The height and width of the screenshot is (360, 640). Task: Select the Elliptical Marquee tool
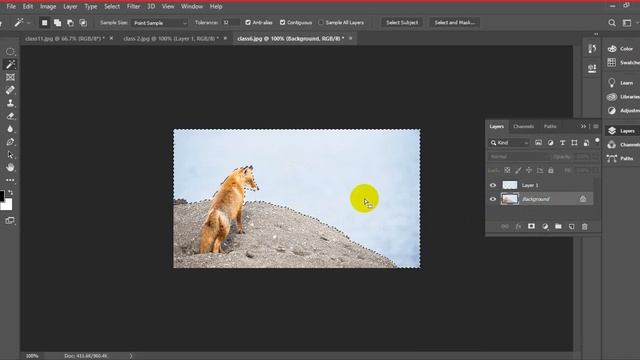[x=10, y=51]
